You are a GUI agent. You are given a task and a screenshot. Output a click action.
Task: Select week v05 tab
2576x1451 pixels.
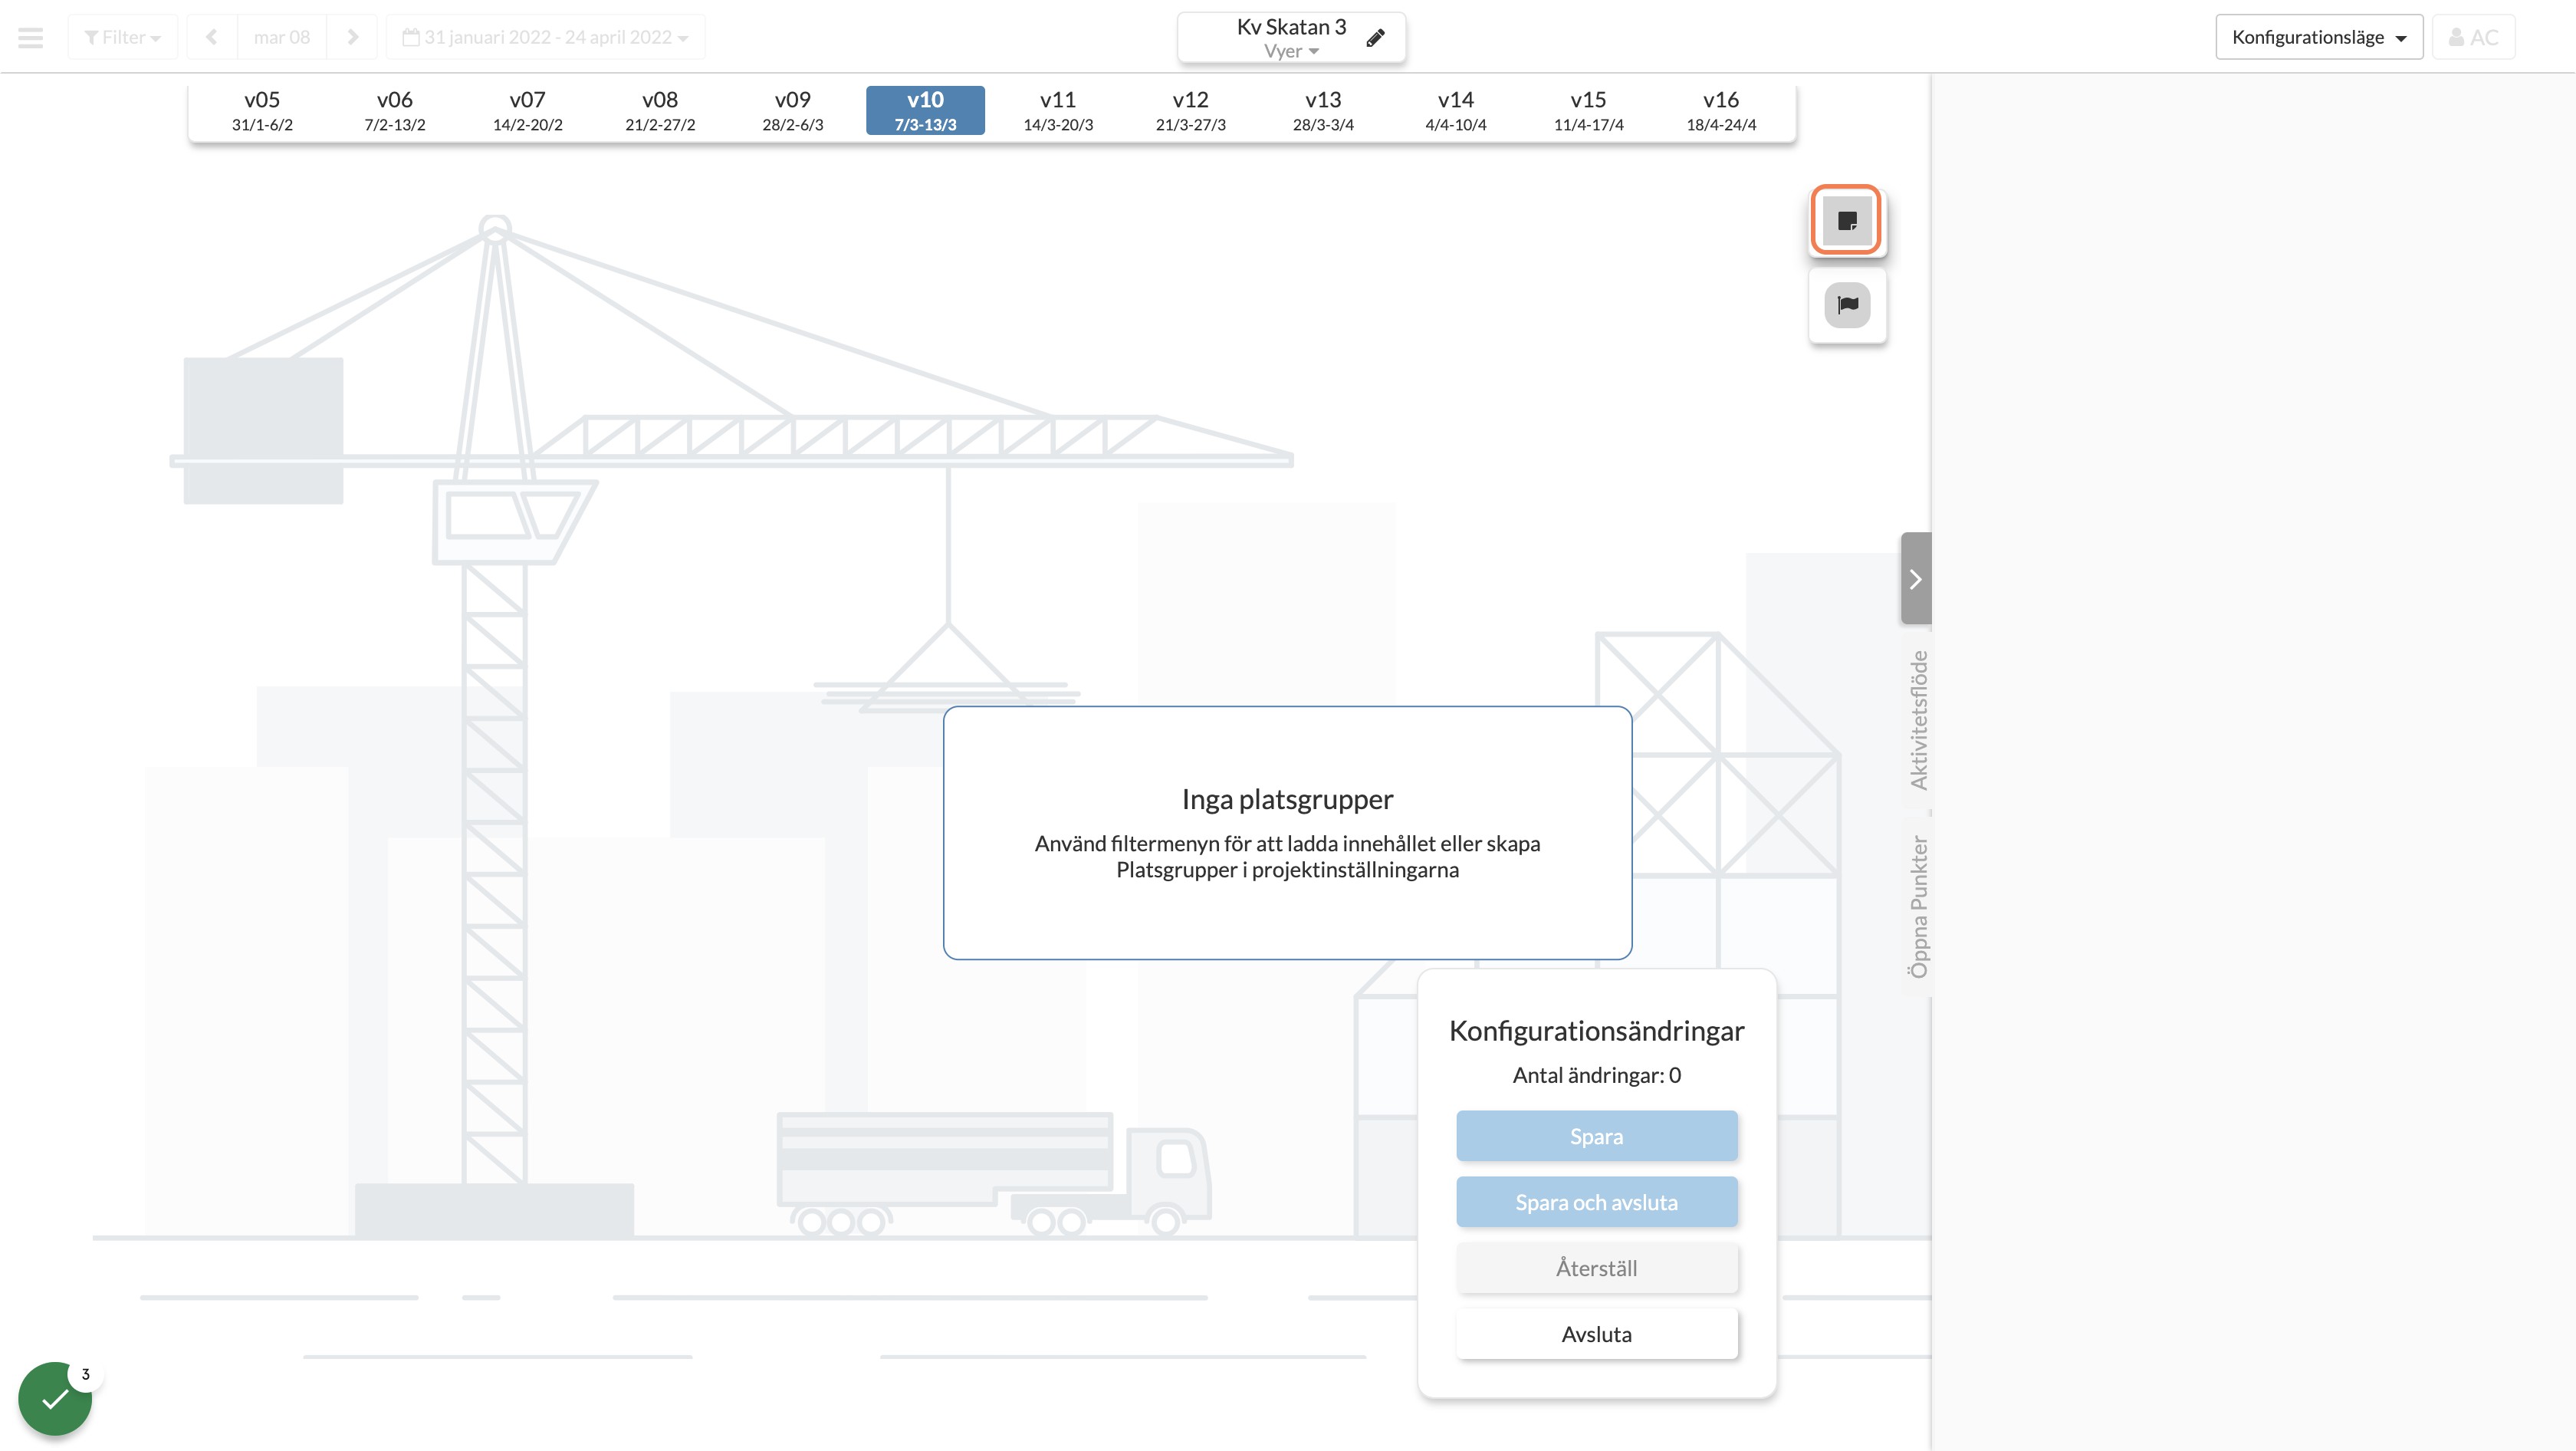pos(262,110)
